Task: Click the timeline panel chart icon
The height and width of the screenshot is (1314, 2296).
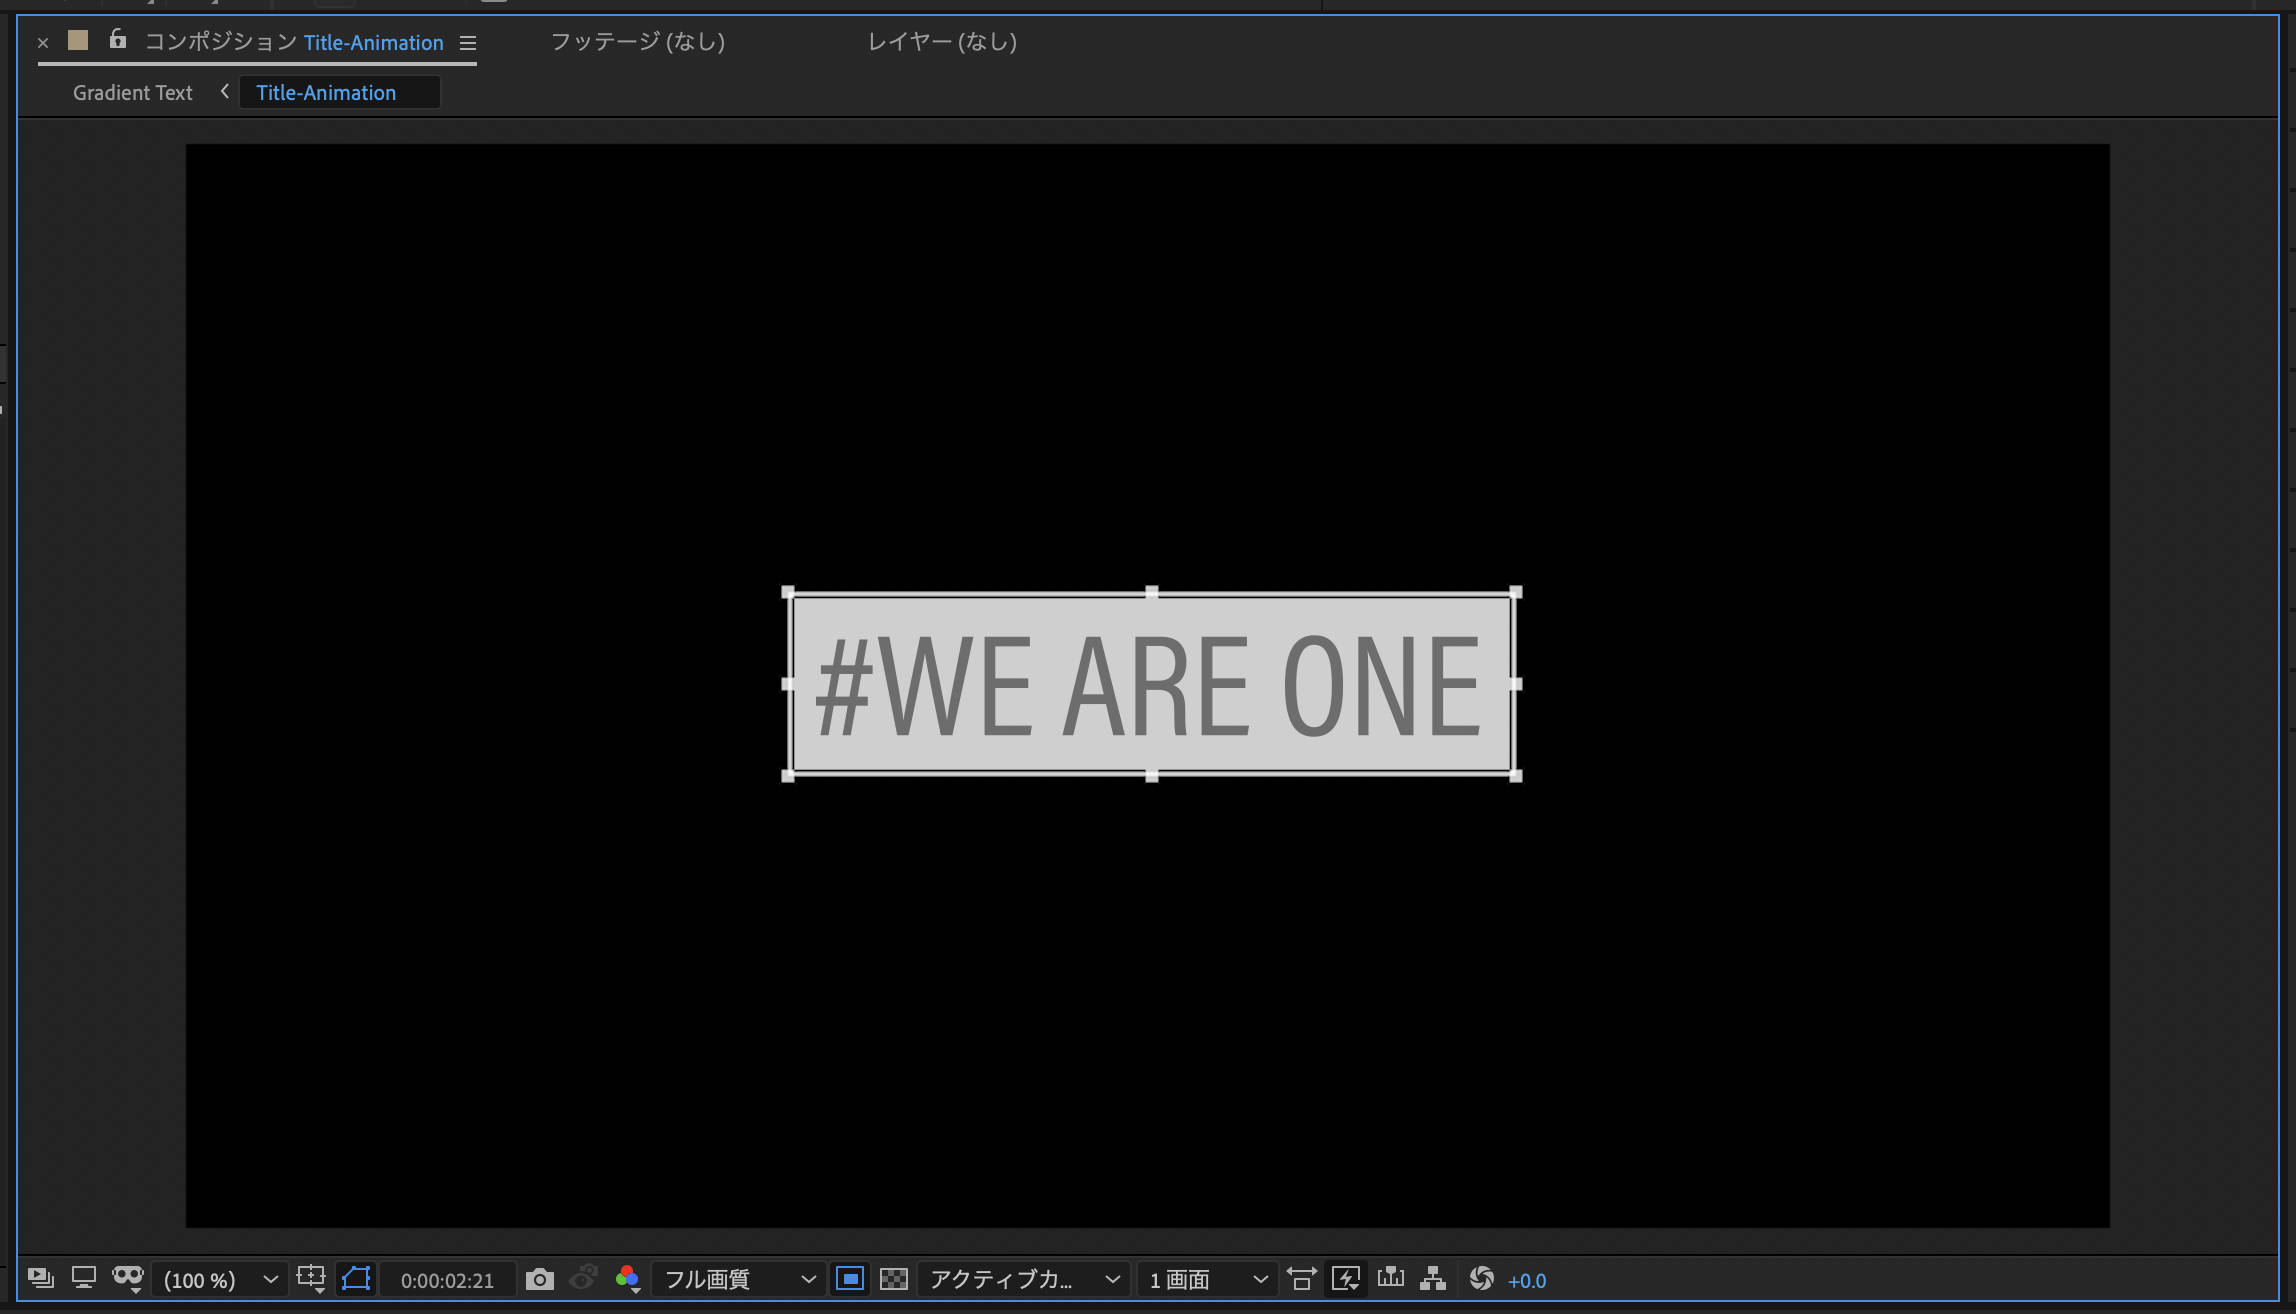Action: click(x=1390, y=1279)
